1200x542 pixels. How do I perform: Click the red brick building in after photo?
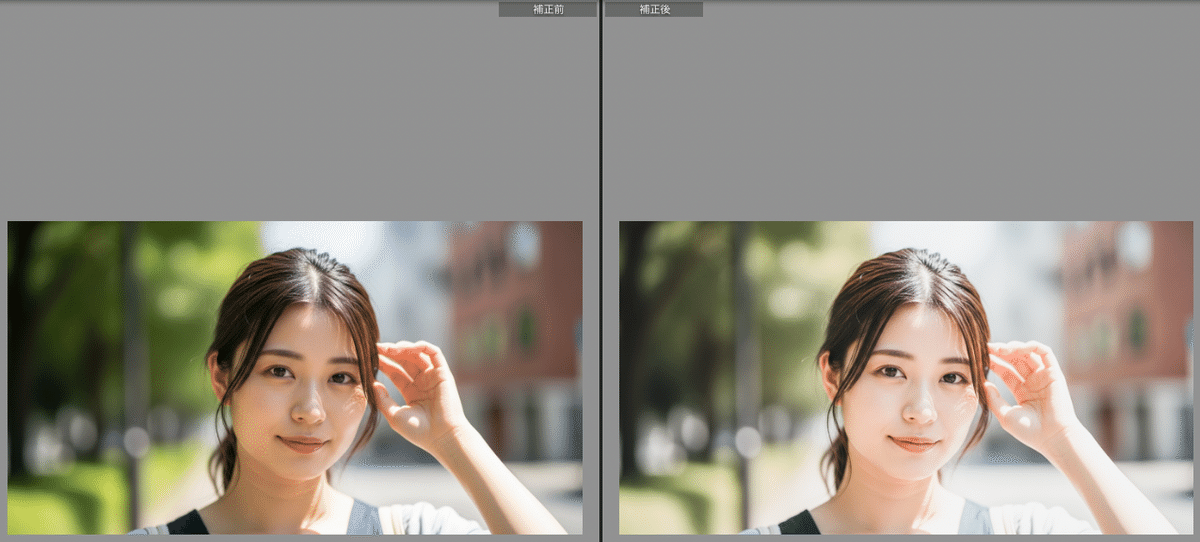tap(1125, 300)
